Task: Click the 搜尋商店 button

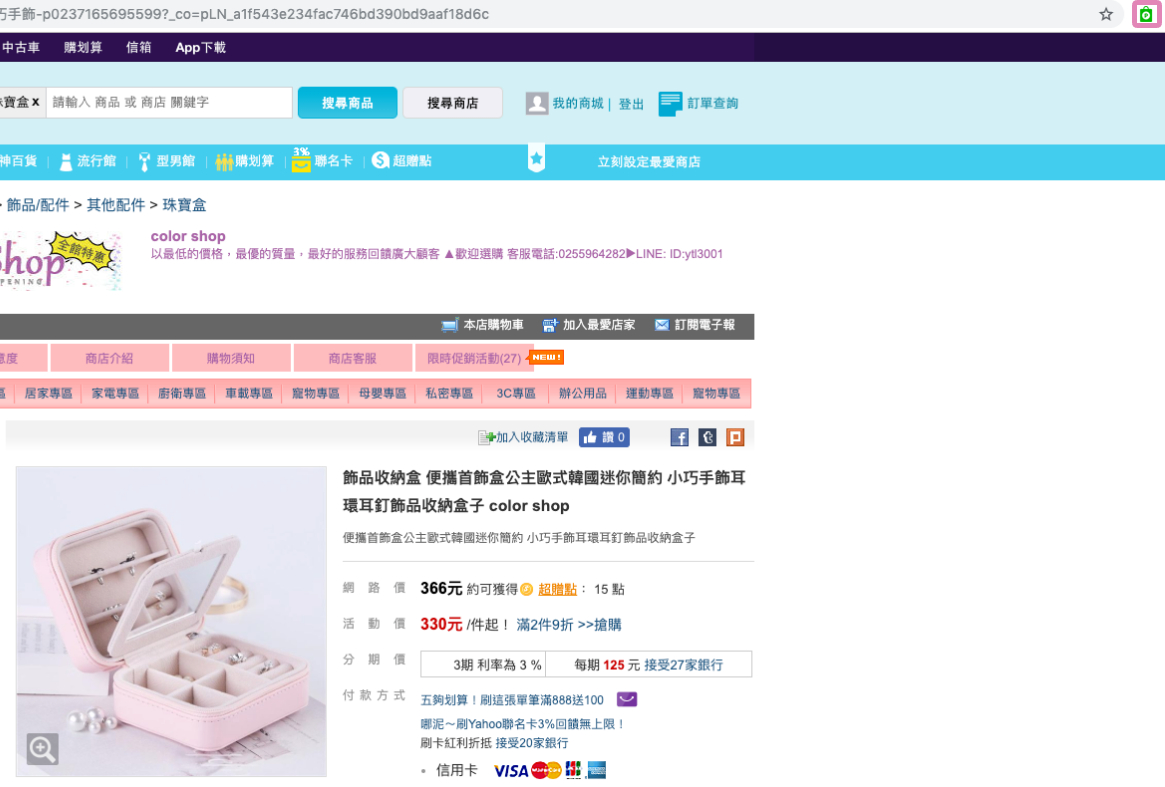Action: tap(452, 103)
